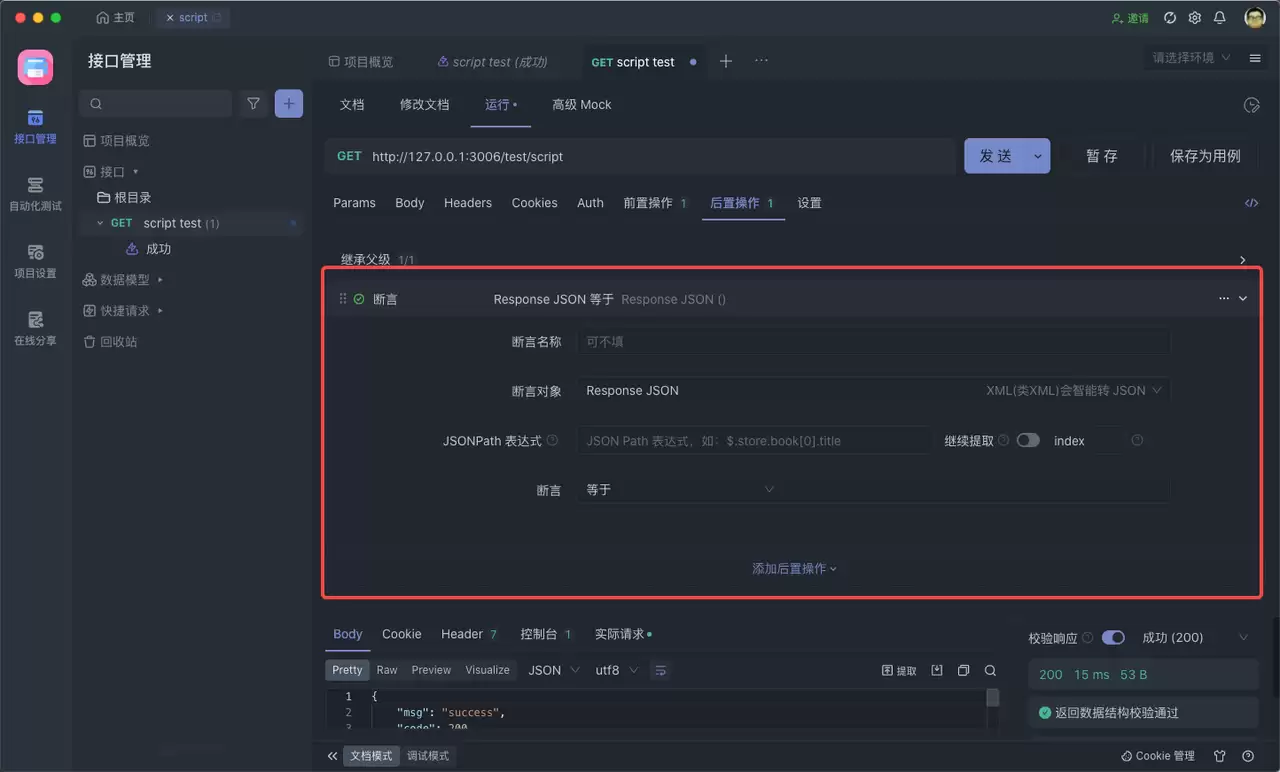The image size is (1280, 772).
Task: Open the 接口管理 sidebar section
Action: click(x=35, y=127)
